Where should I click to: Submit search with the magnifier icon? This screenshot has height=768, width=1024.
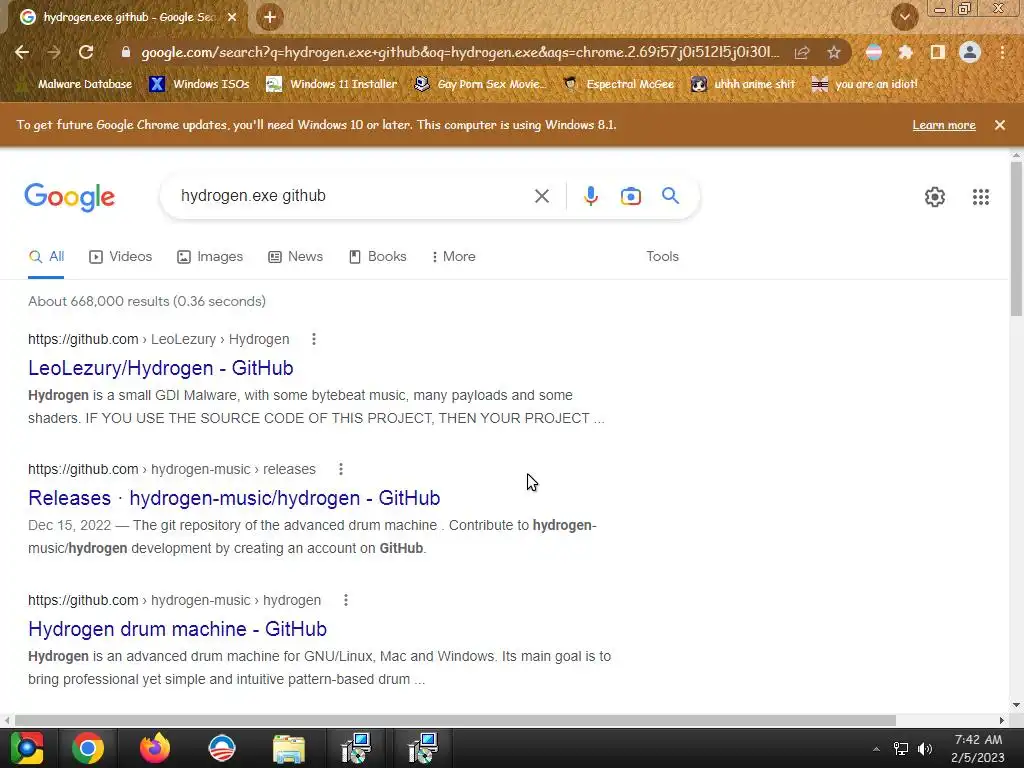(x=670, y=195)
